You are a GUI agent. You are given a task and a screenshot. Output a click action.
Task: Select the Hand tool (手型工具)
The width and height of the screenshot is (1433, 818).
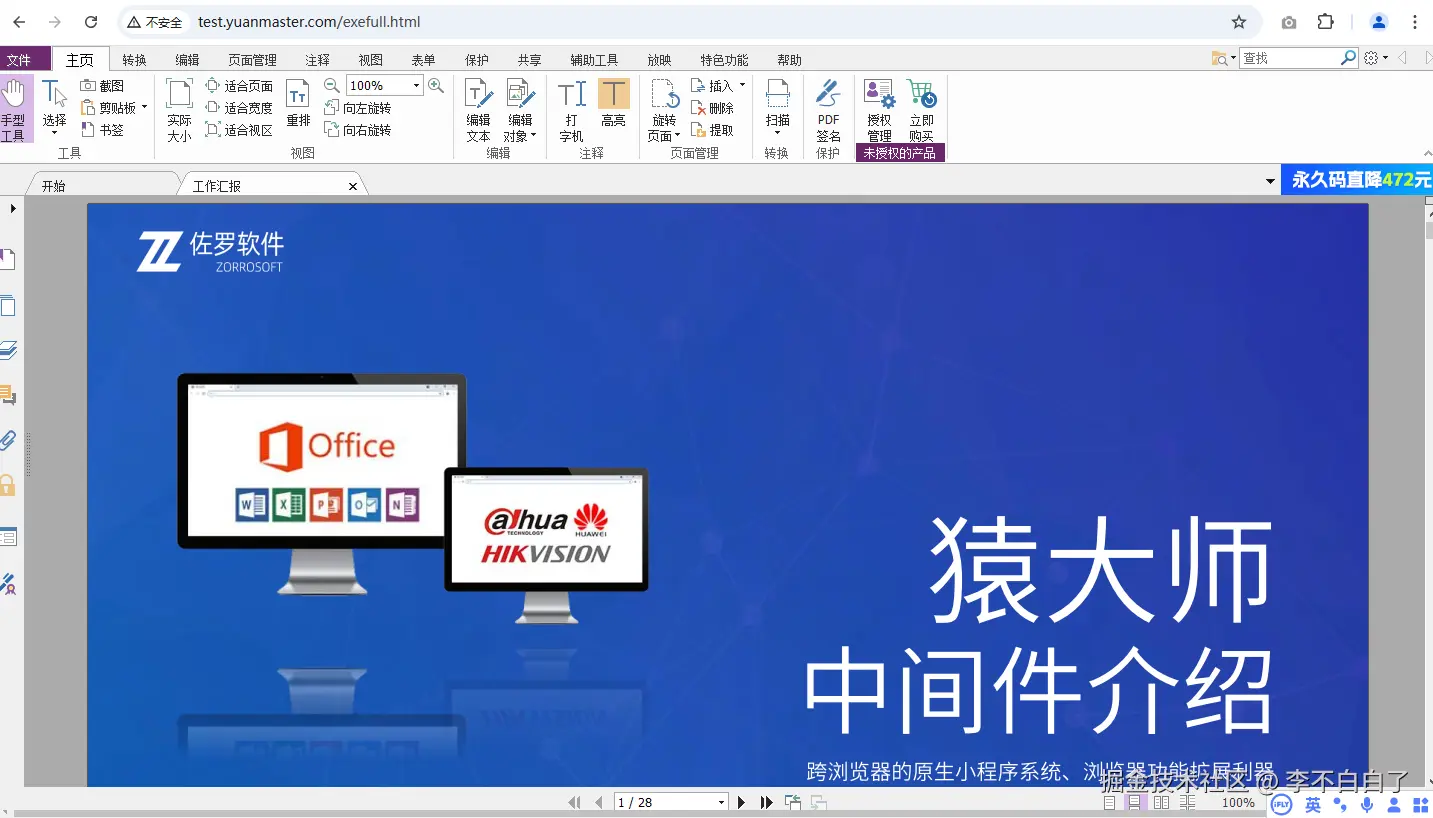point(16,108)
